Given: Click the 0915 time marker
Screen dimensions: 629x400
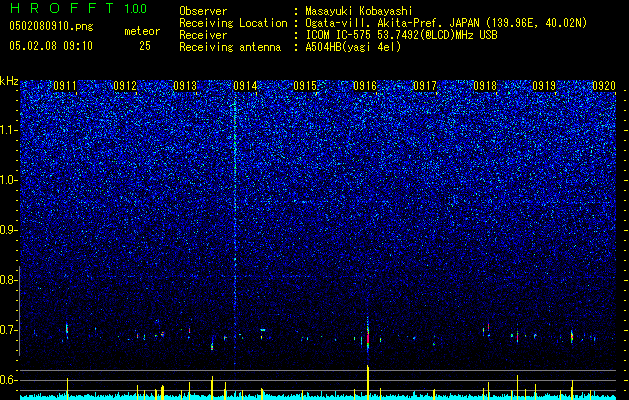Looking at the screenshot, I should [x=305, y=86].
